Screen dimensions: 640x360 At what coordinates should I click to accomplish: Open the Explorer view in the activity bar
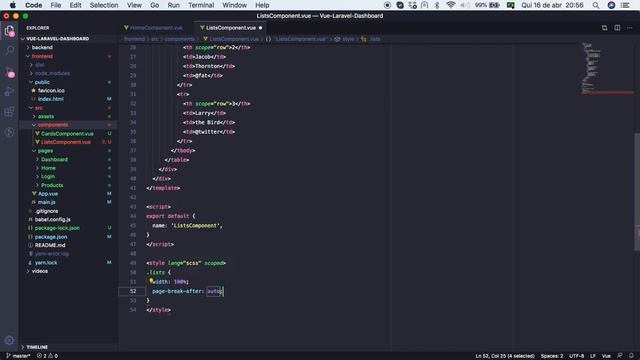9,31
